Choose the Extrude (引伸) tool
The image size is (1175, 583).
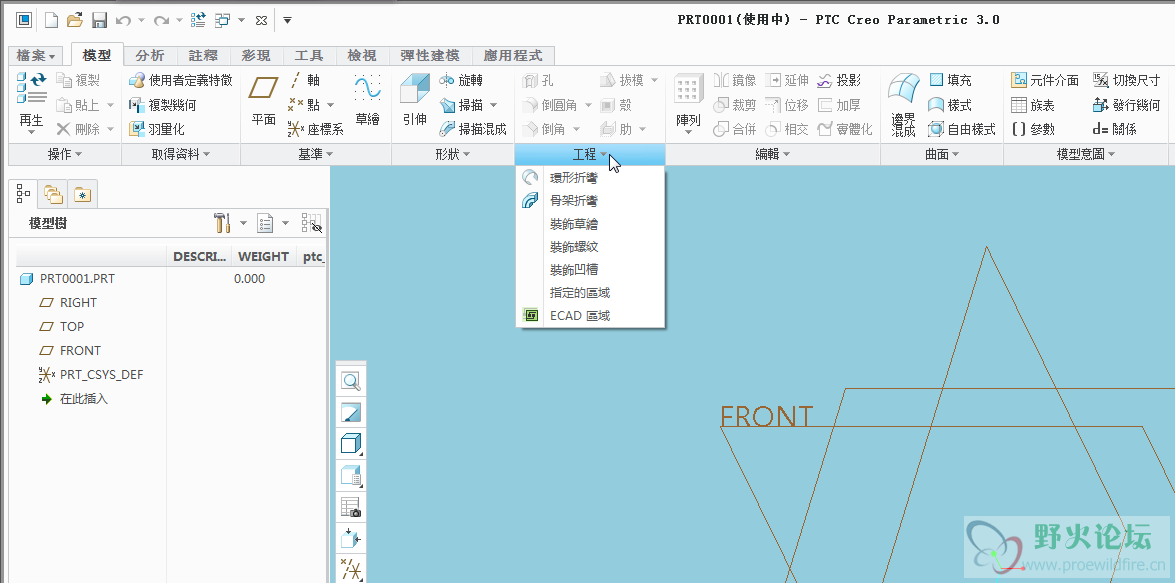tap(414, 100)
